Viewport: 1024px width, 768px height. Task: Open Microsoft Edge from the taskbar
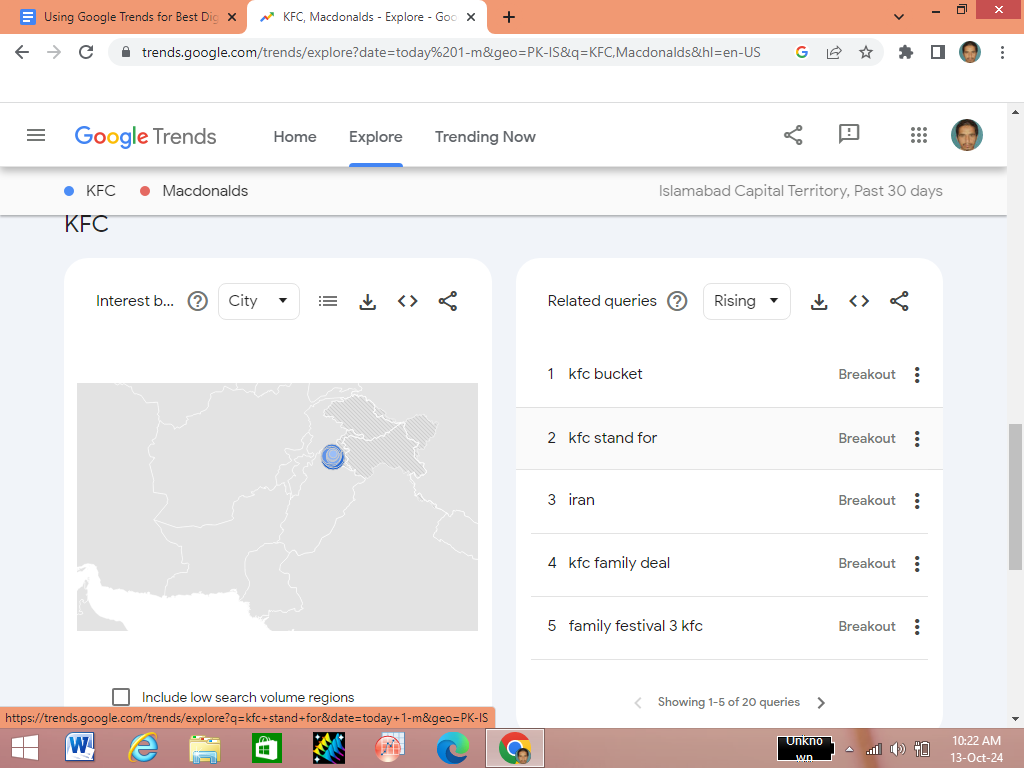point(453,748)
